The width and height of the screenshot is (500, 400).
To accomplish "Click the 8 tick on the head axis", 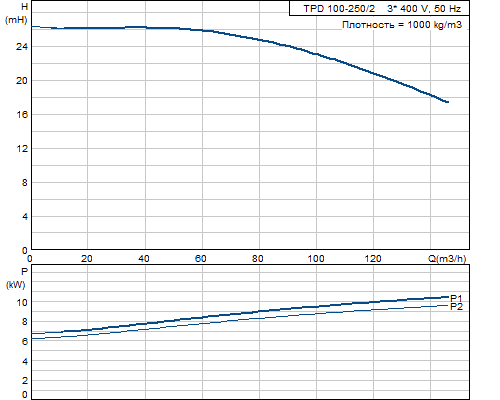I will pyautogui.click(x=25, y=183).
